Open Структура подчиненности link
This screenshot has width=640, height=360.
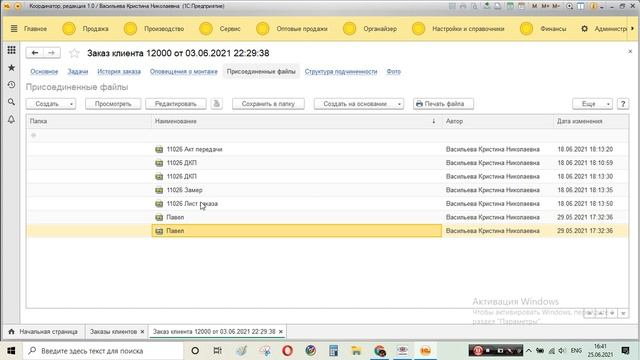pyautogui.click(x=341, y=71)
